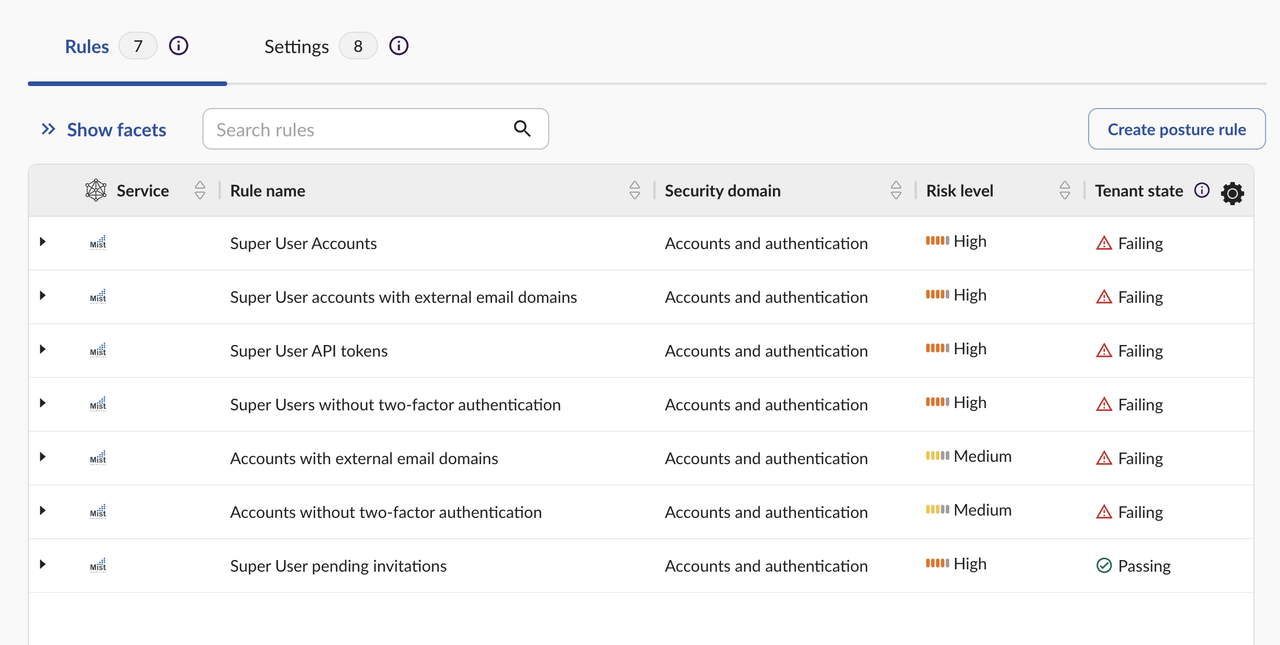Switch to the Settings tab
The height and width of the screenshot is (645, 1280).
coord(297,47)
